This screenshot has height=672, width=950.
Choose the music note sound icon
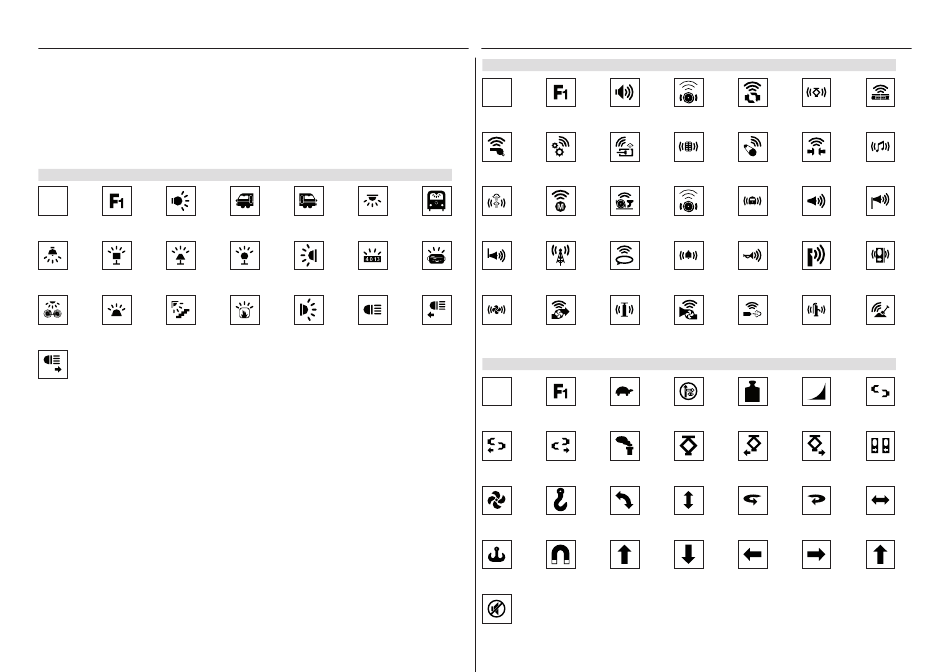click(x=880, y=147)
